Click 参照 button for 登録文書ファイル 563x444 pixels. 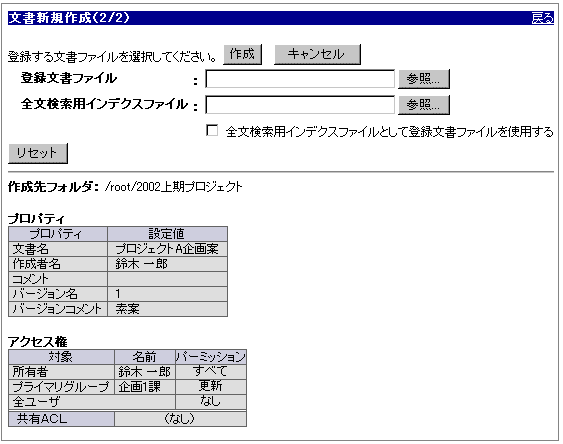coord(424,79)
